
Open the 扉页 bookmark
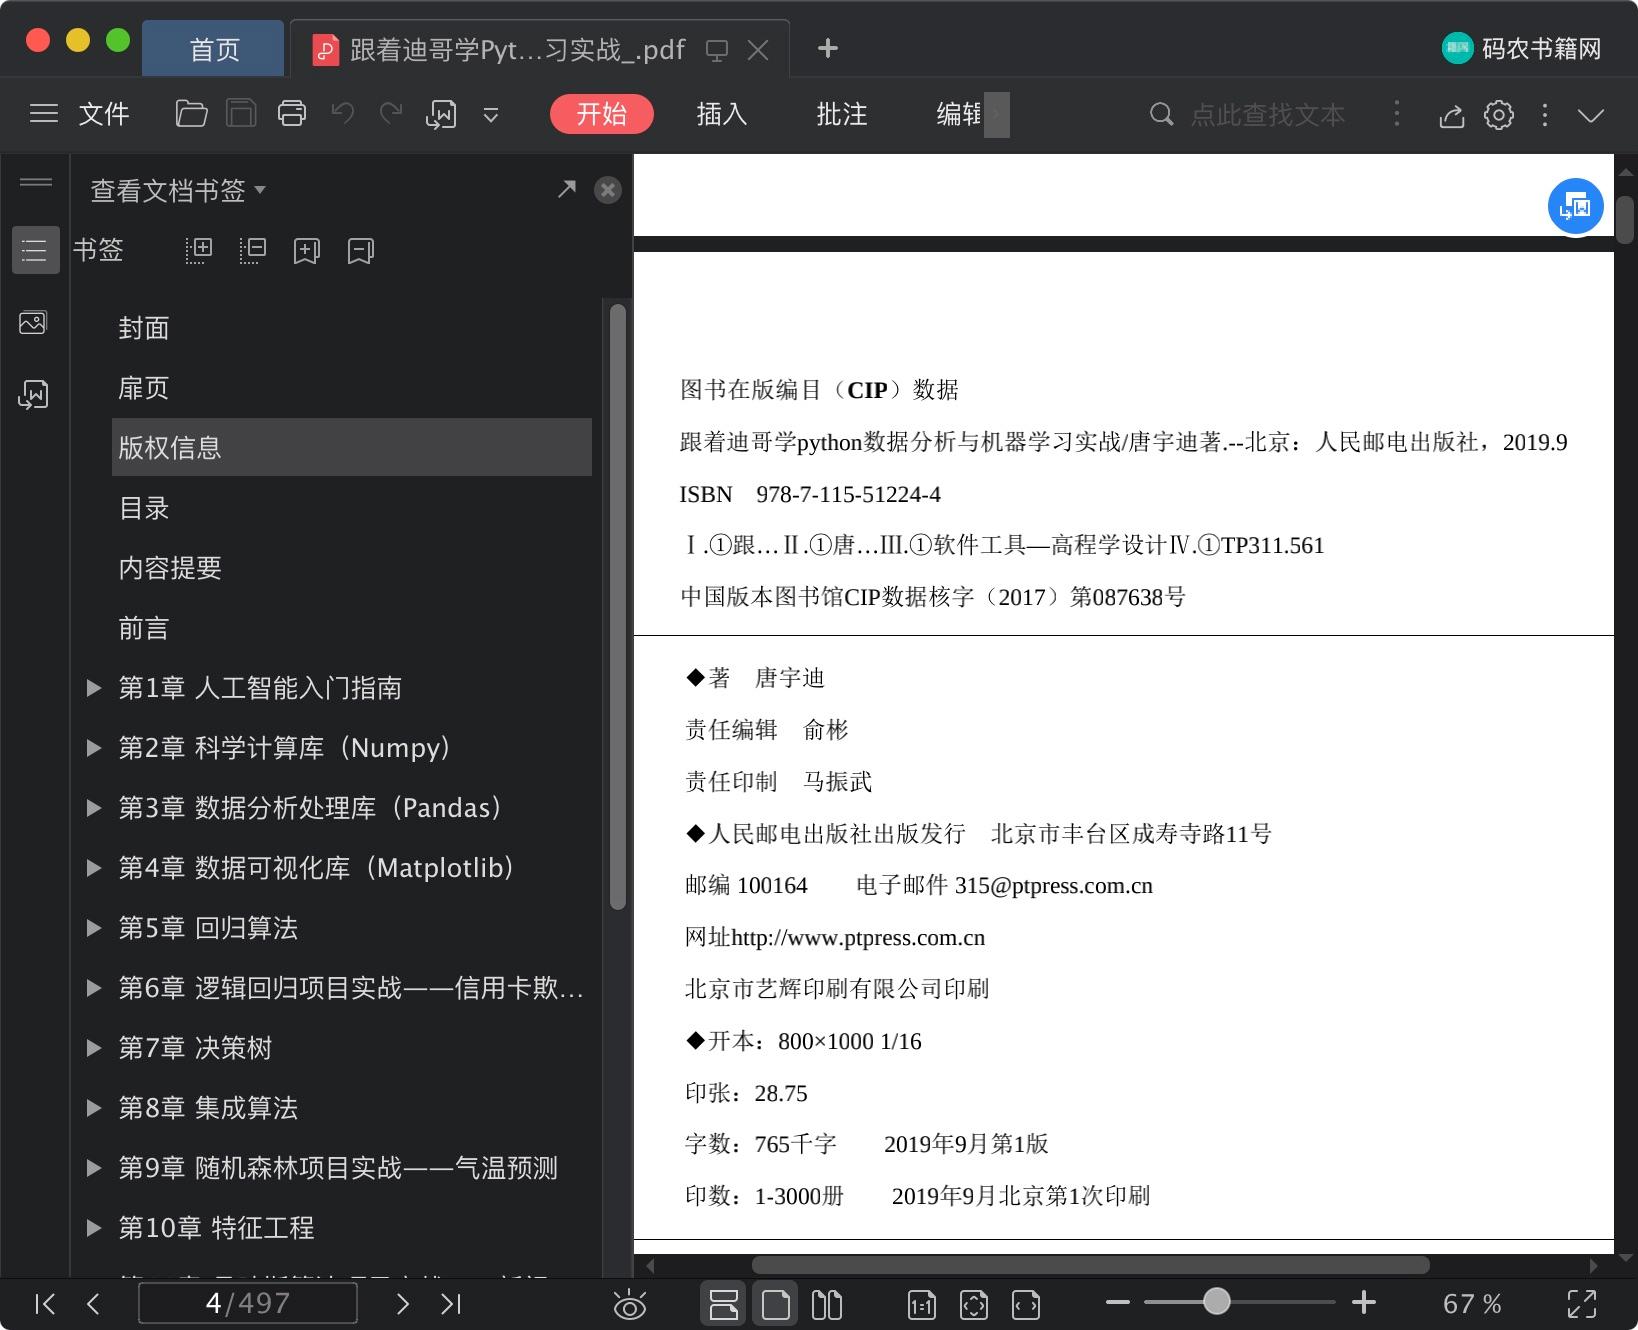[x=144, y=388]
